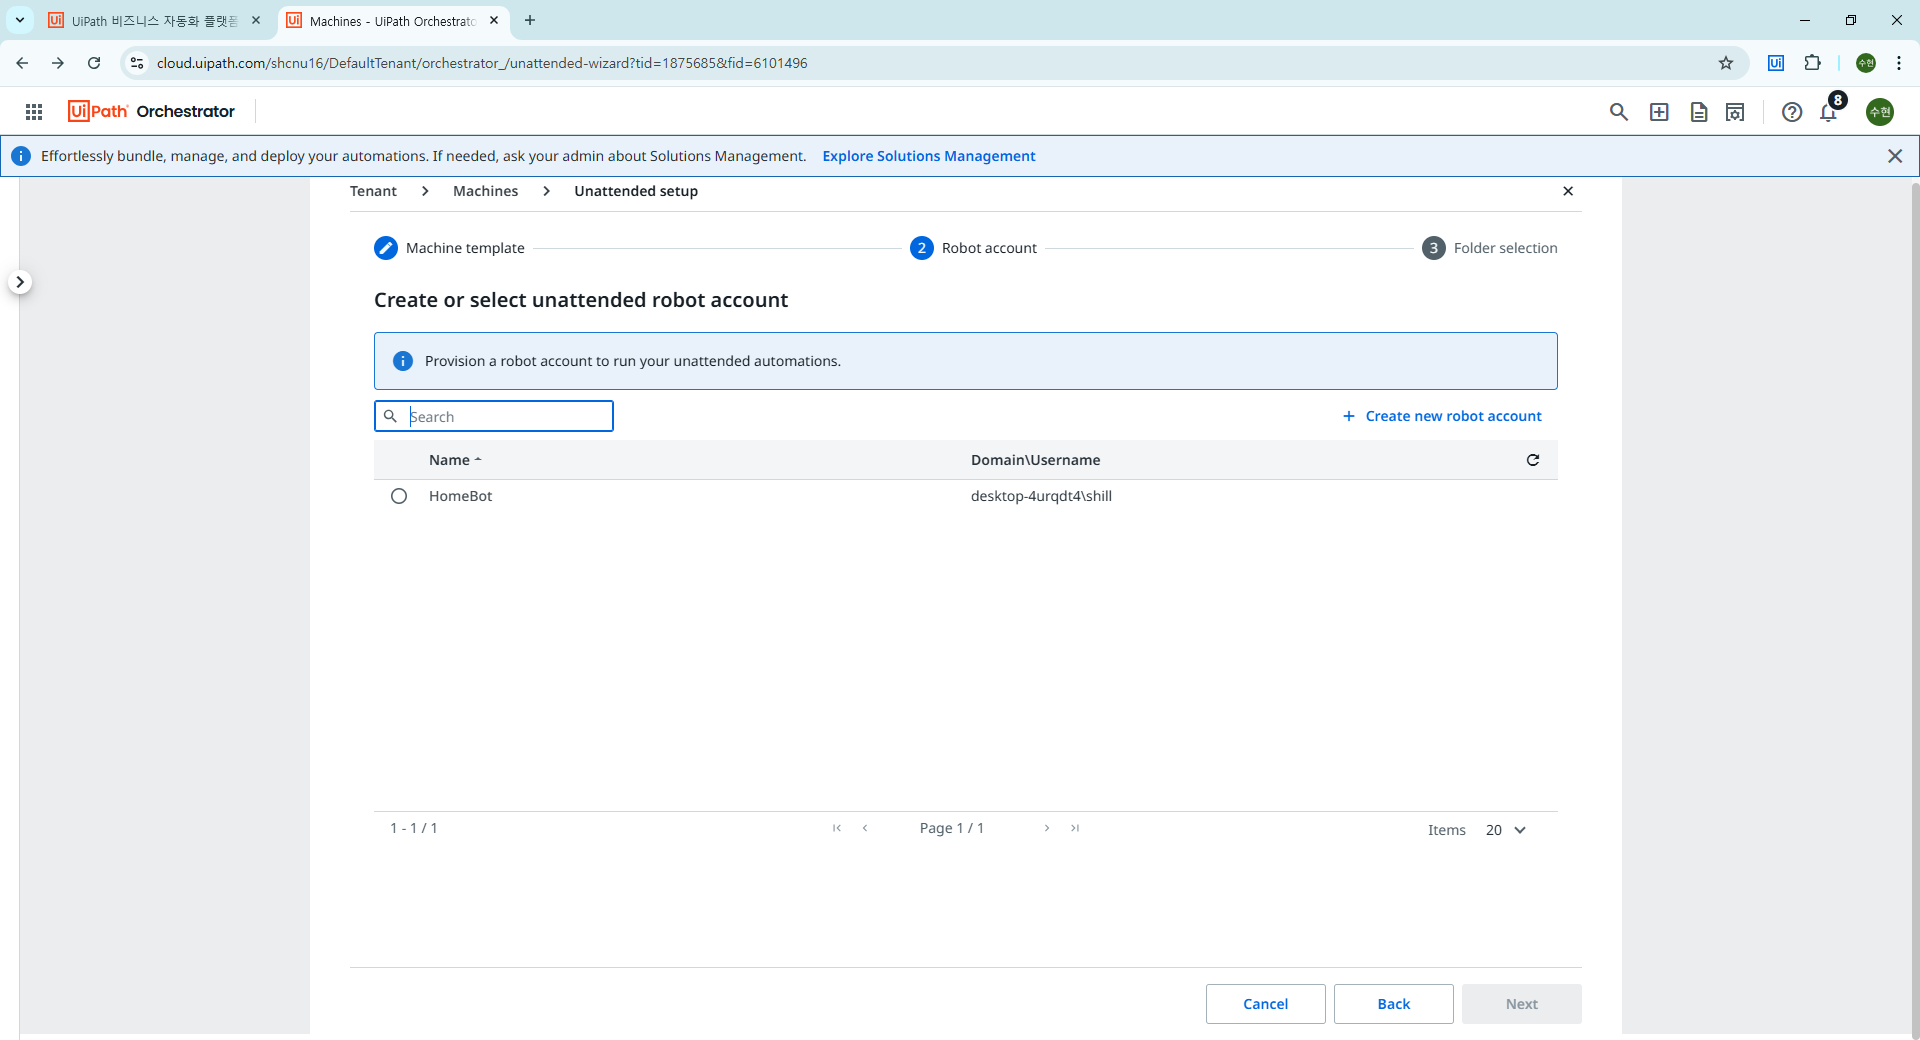The height and width of the screenshot is (1040, 1920).
Task: Close the UiPath 비즈니스 자동화 browser tab
Action: (x=256, y=20)
